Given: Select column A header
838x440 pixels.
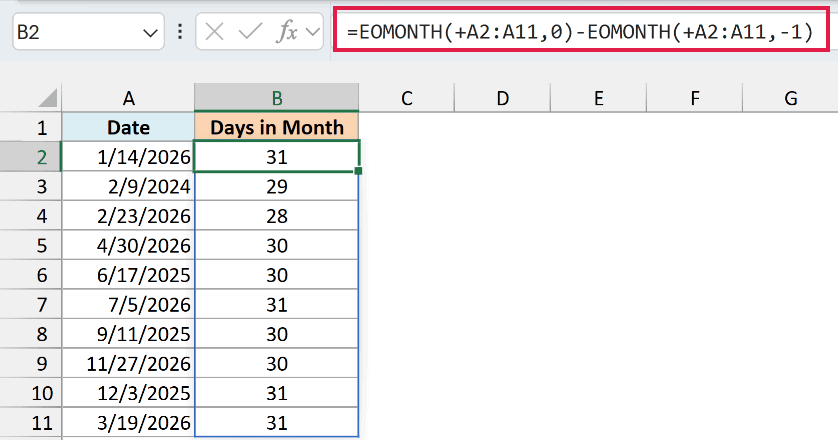Looking at the screenshot, I should coord(128,98).
